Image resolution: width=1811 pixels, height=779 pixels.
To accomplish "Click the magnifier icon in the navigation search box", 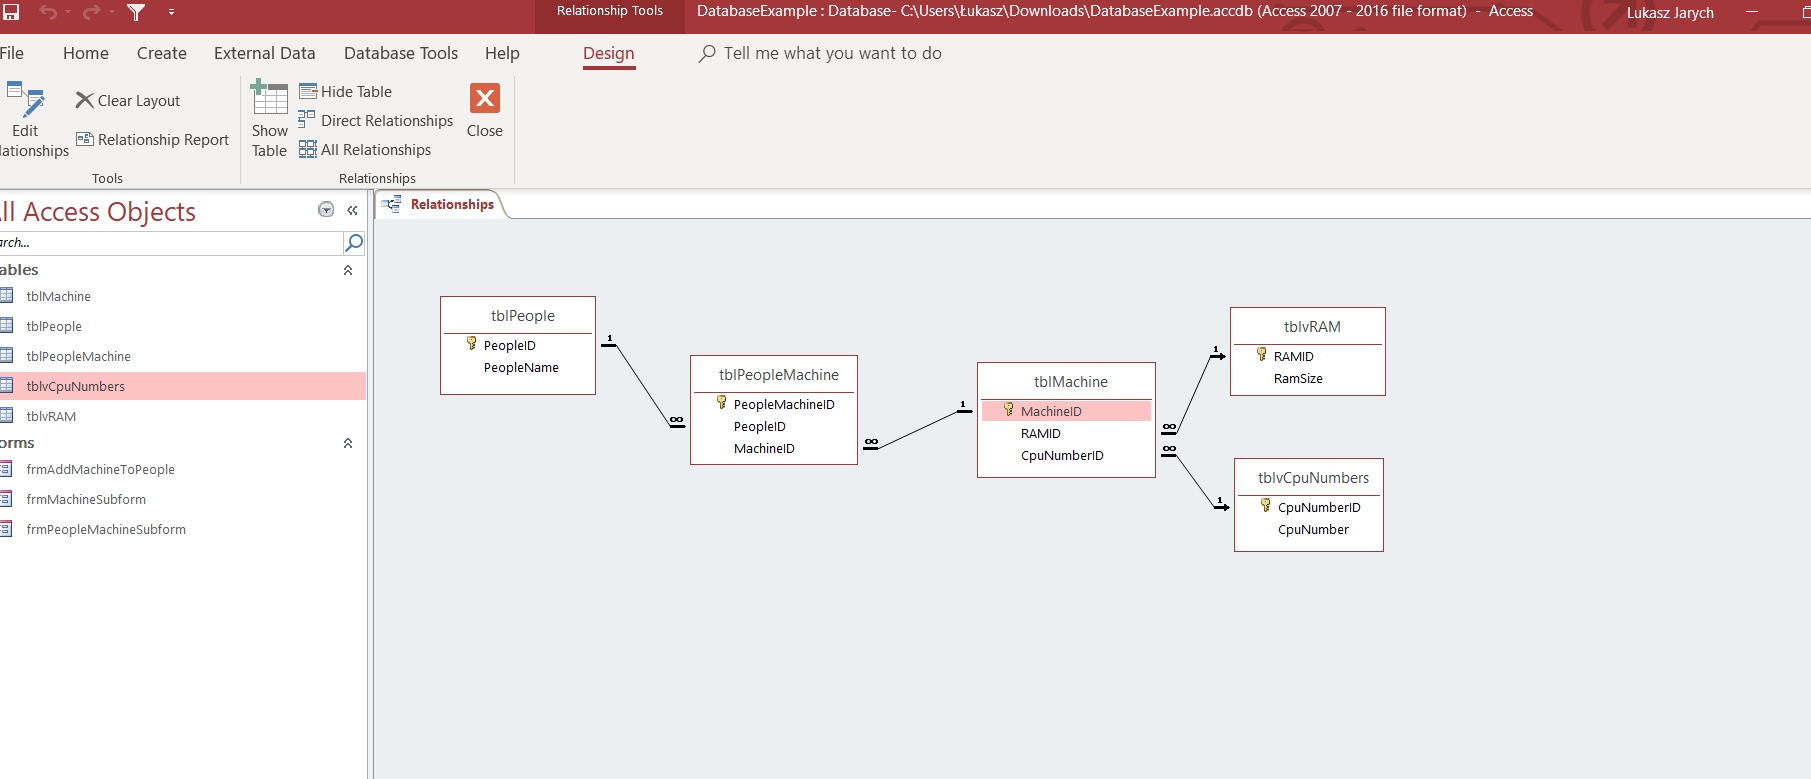I will click(x=354, y=242).
